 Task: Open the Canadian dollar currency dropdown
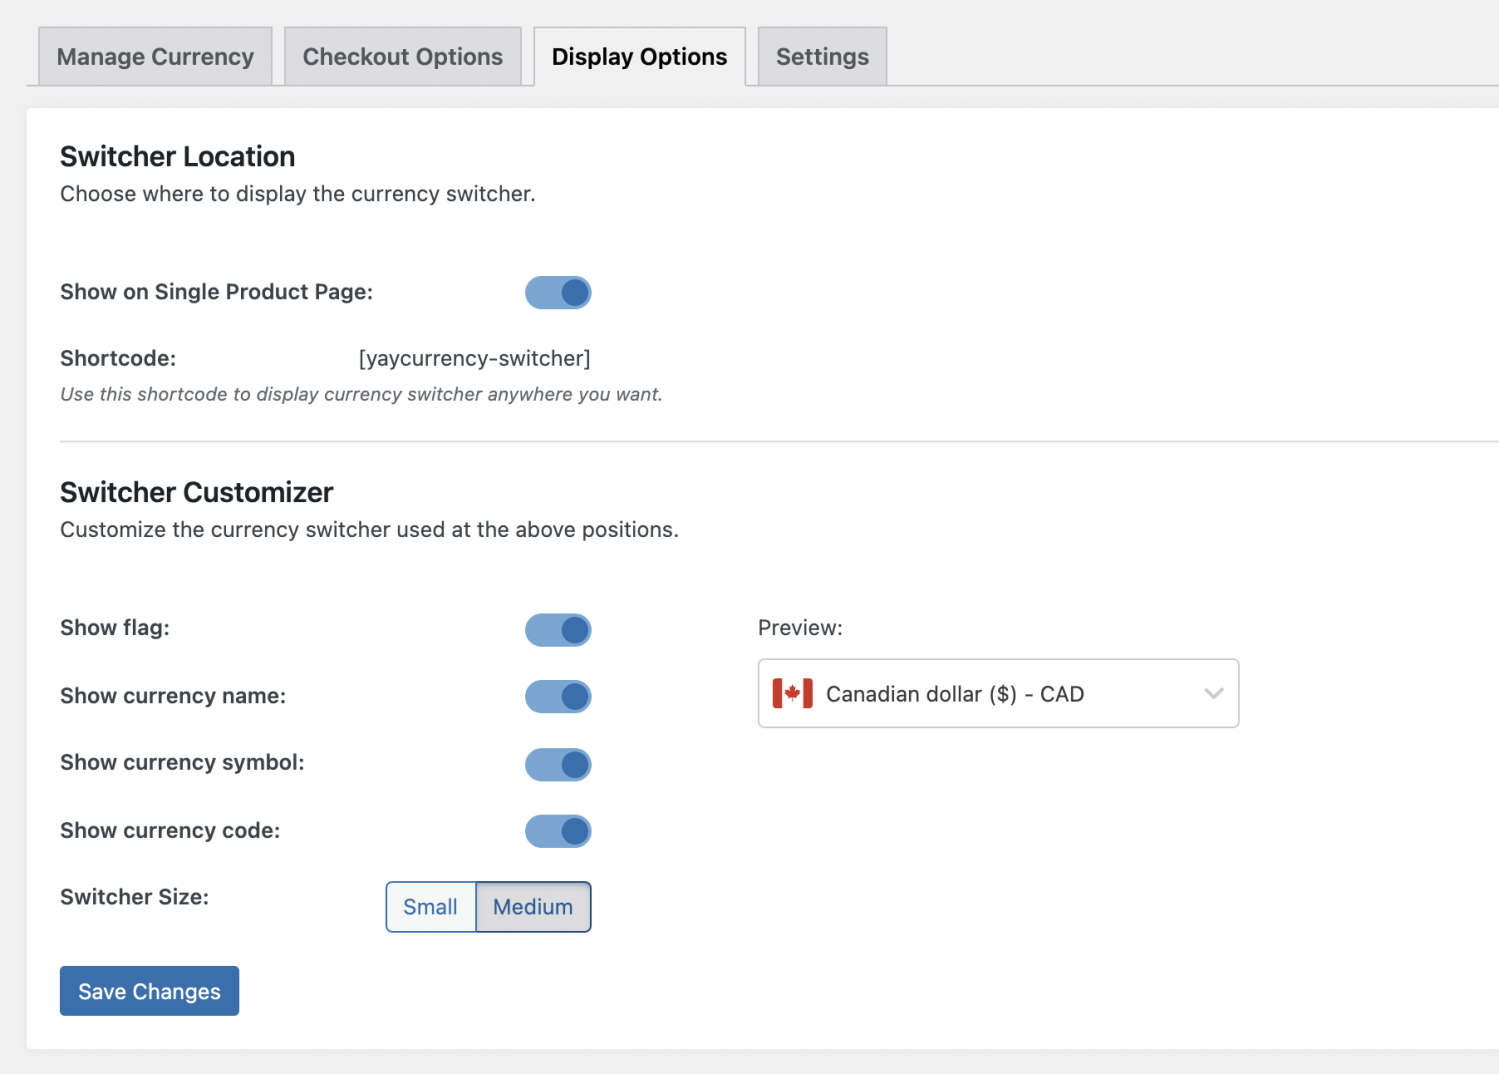pyautogui.click(x=997, y=693)
